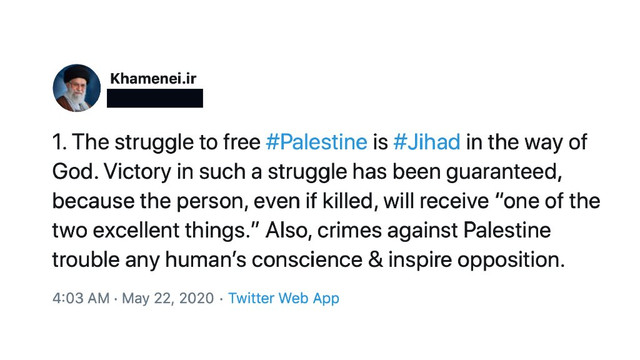Click the 4:03 AM timestamp
The width and height of the screenshot is (640, 360).
(x=81, y=298)
